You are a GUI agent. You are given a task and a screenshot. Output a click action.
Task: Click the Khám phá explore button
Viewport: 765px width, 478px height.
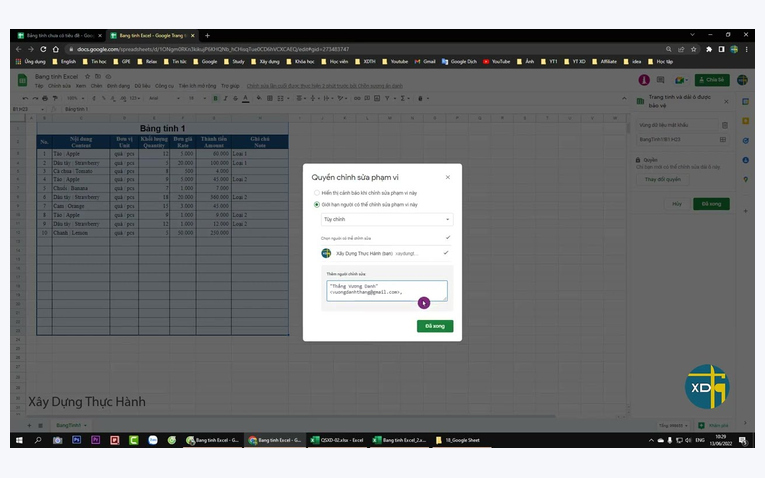pos(713,425)
